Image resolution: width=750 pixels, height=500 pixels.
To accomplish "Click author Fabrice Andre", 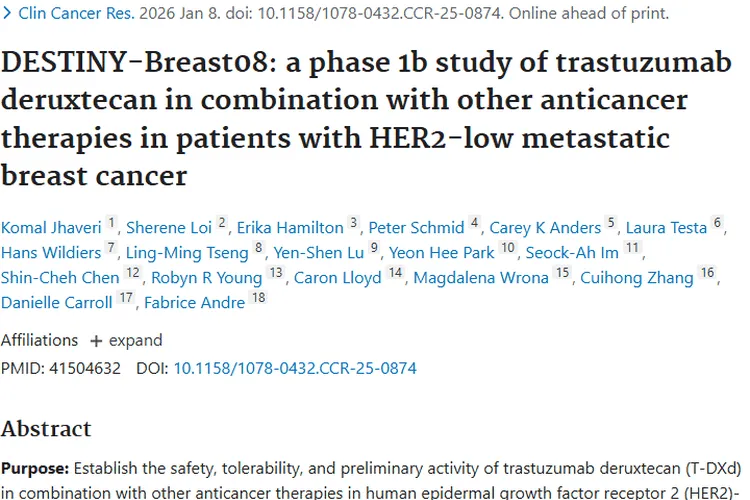I will (195, 302).
